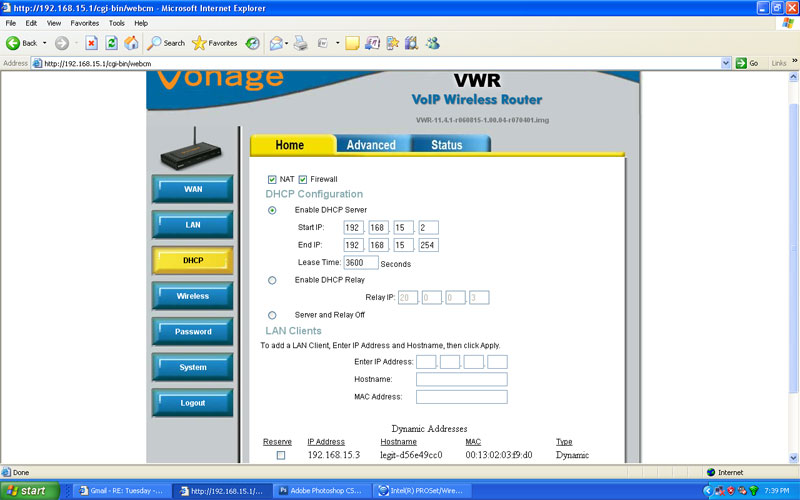Click the Go button beside address bar

click(747, 63)
